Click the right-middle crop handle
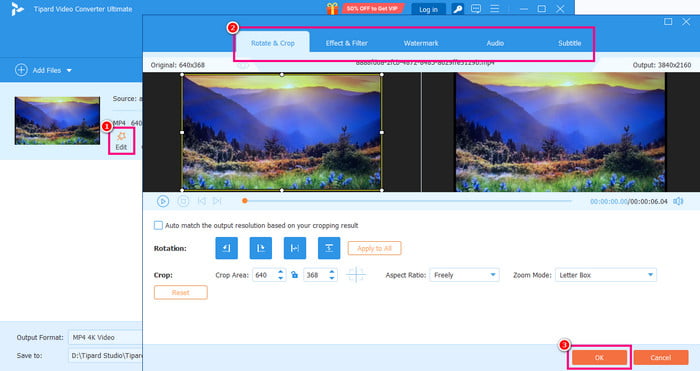This screenshot has height=371, width=700. point(382,132)
